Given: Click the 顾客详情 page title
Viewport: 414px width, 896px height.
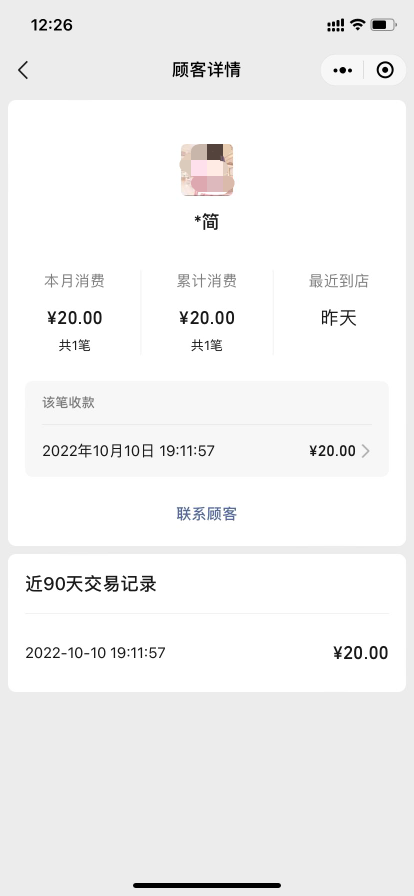Looking at the screenshot, I should [207, 70].
